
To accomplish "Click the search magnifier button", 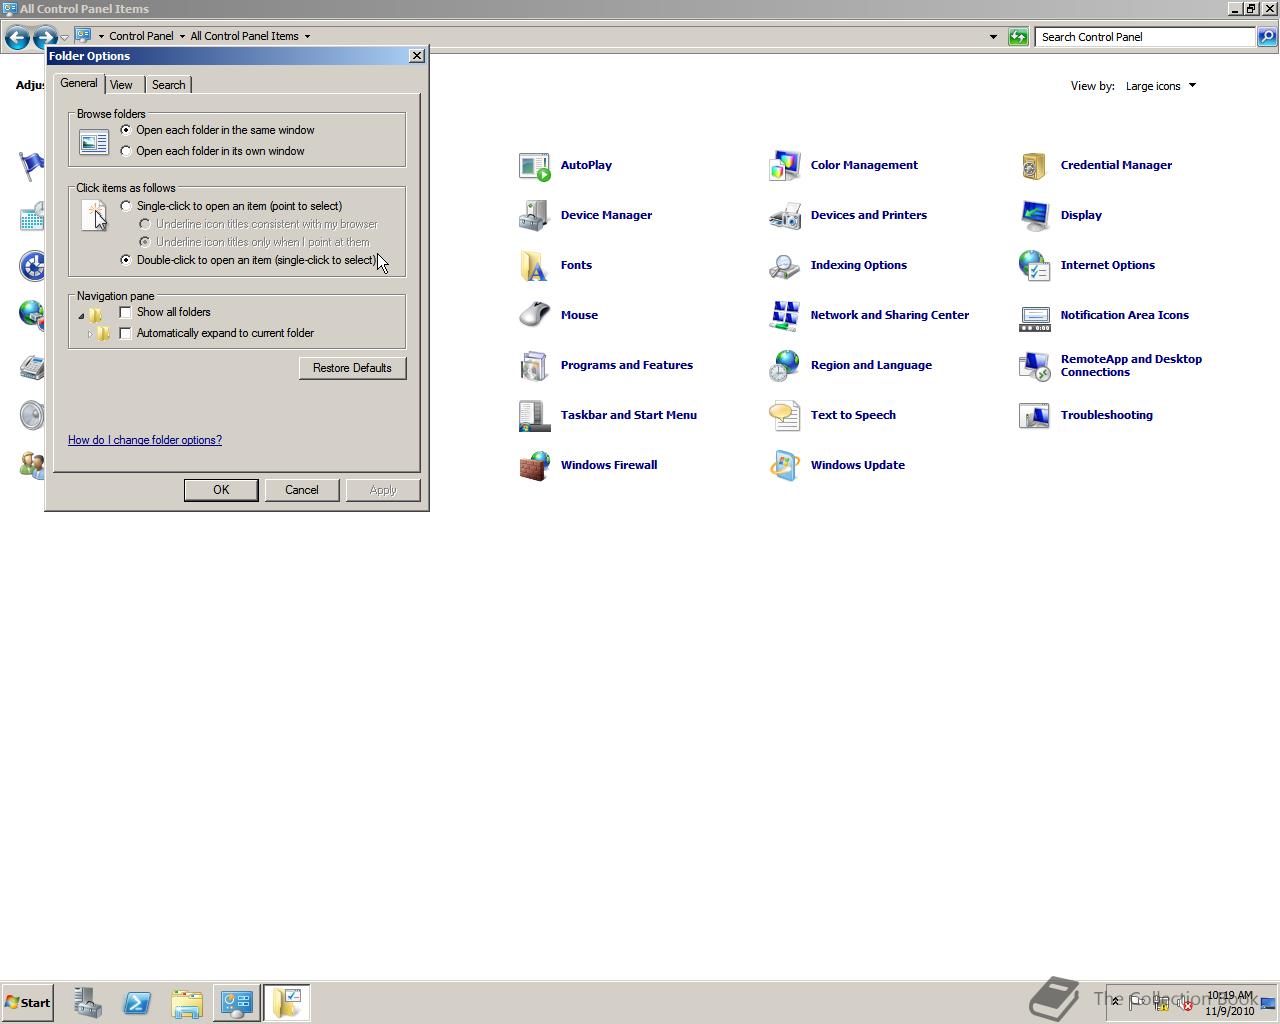I will (x=1266, y=37).
